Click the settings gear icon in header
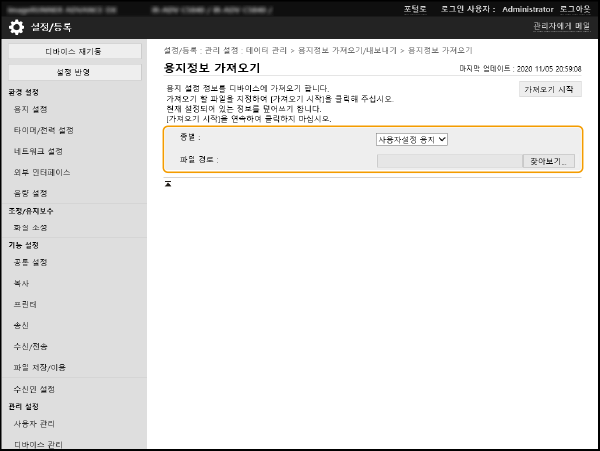The height and width of the screenshot is (451, 600). 16,27
